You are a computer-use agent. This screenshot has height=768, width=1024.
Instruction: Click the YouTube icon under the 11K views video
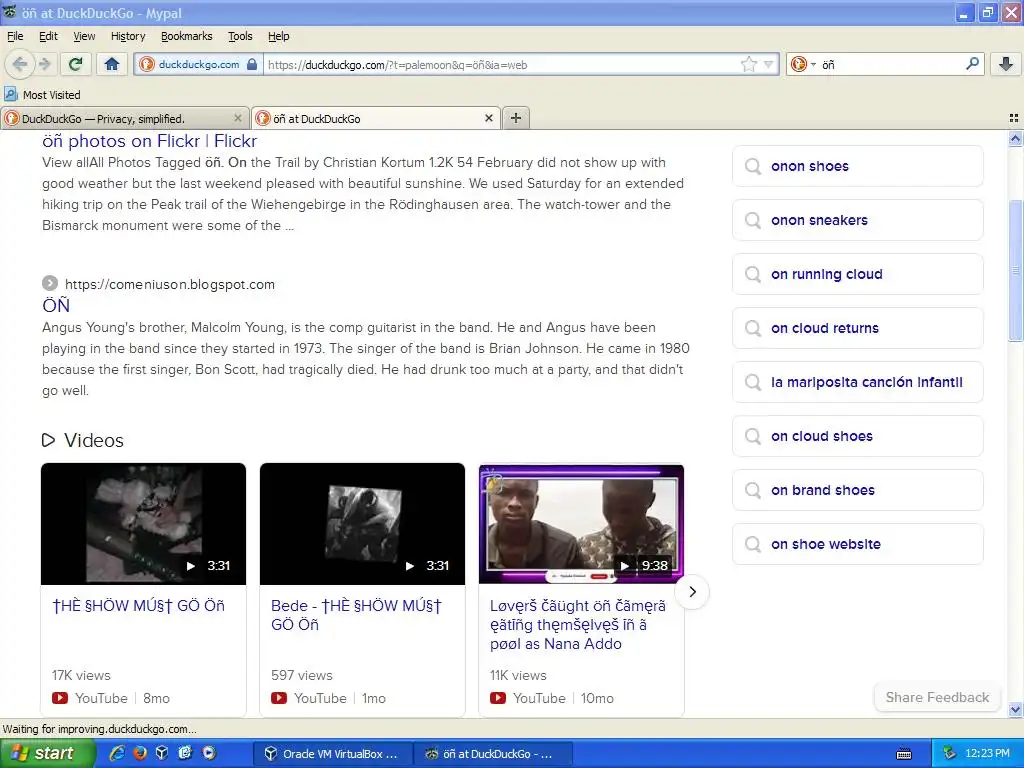[498, 698]
